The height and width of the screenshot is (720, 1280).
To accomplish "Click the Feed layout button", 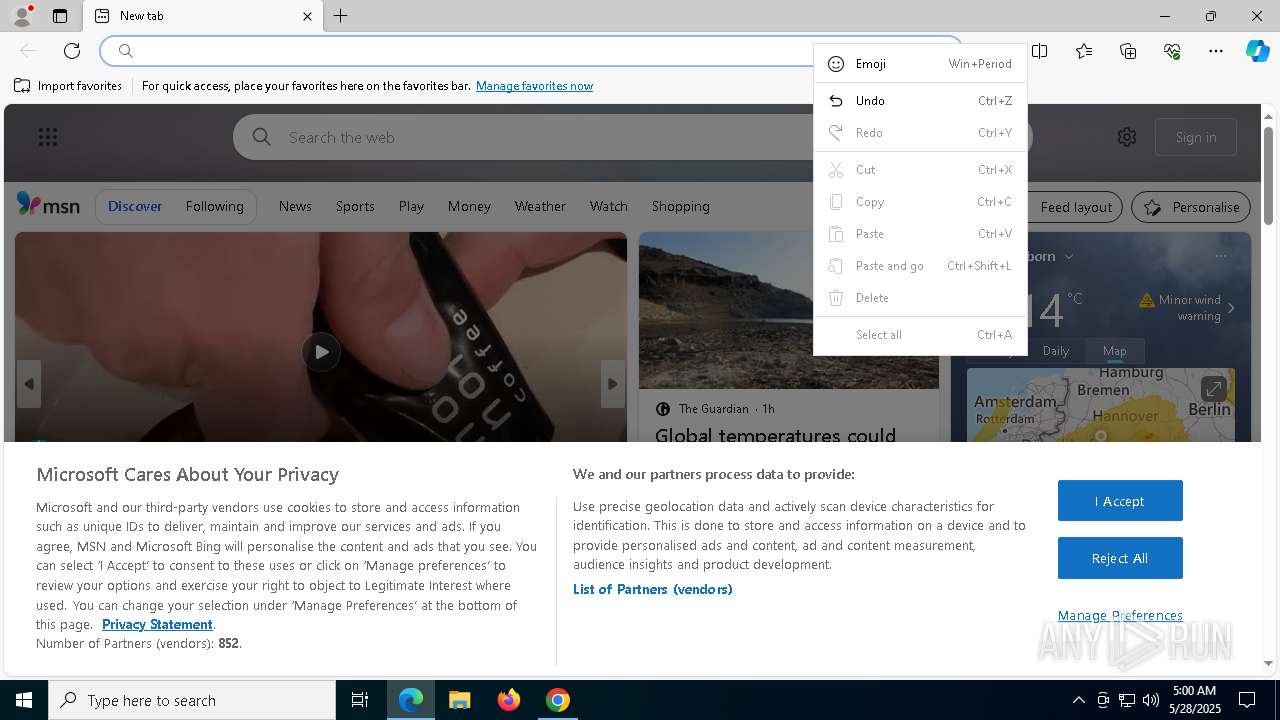I will [x=1075, y=207].
